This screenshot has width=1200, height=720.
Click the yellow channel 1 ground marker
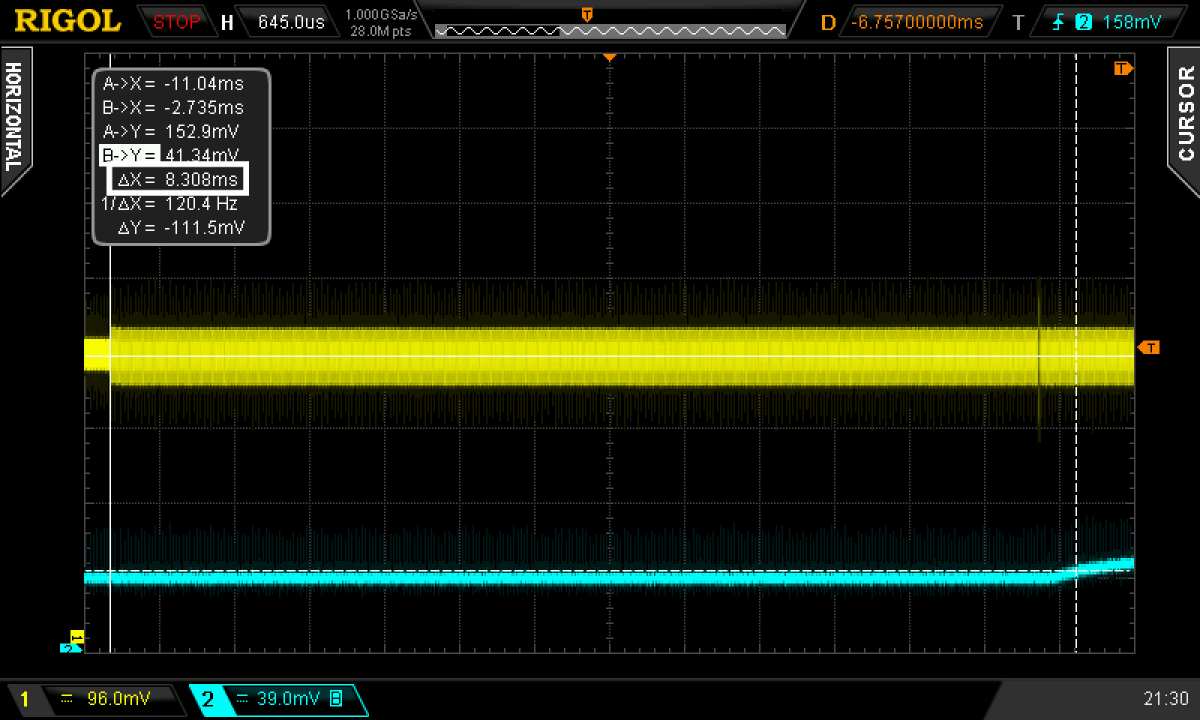tap(75, 637)
